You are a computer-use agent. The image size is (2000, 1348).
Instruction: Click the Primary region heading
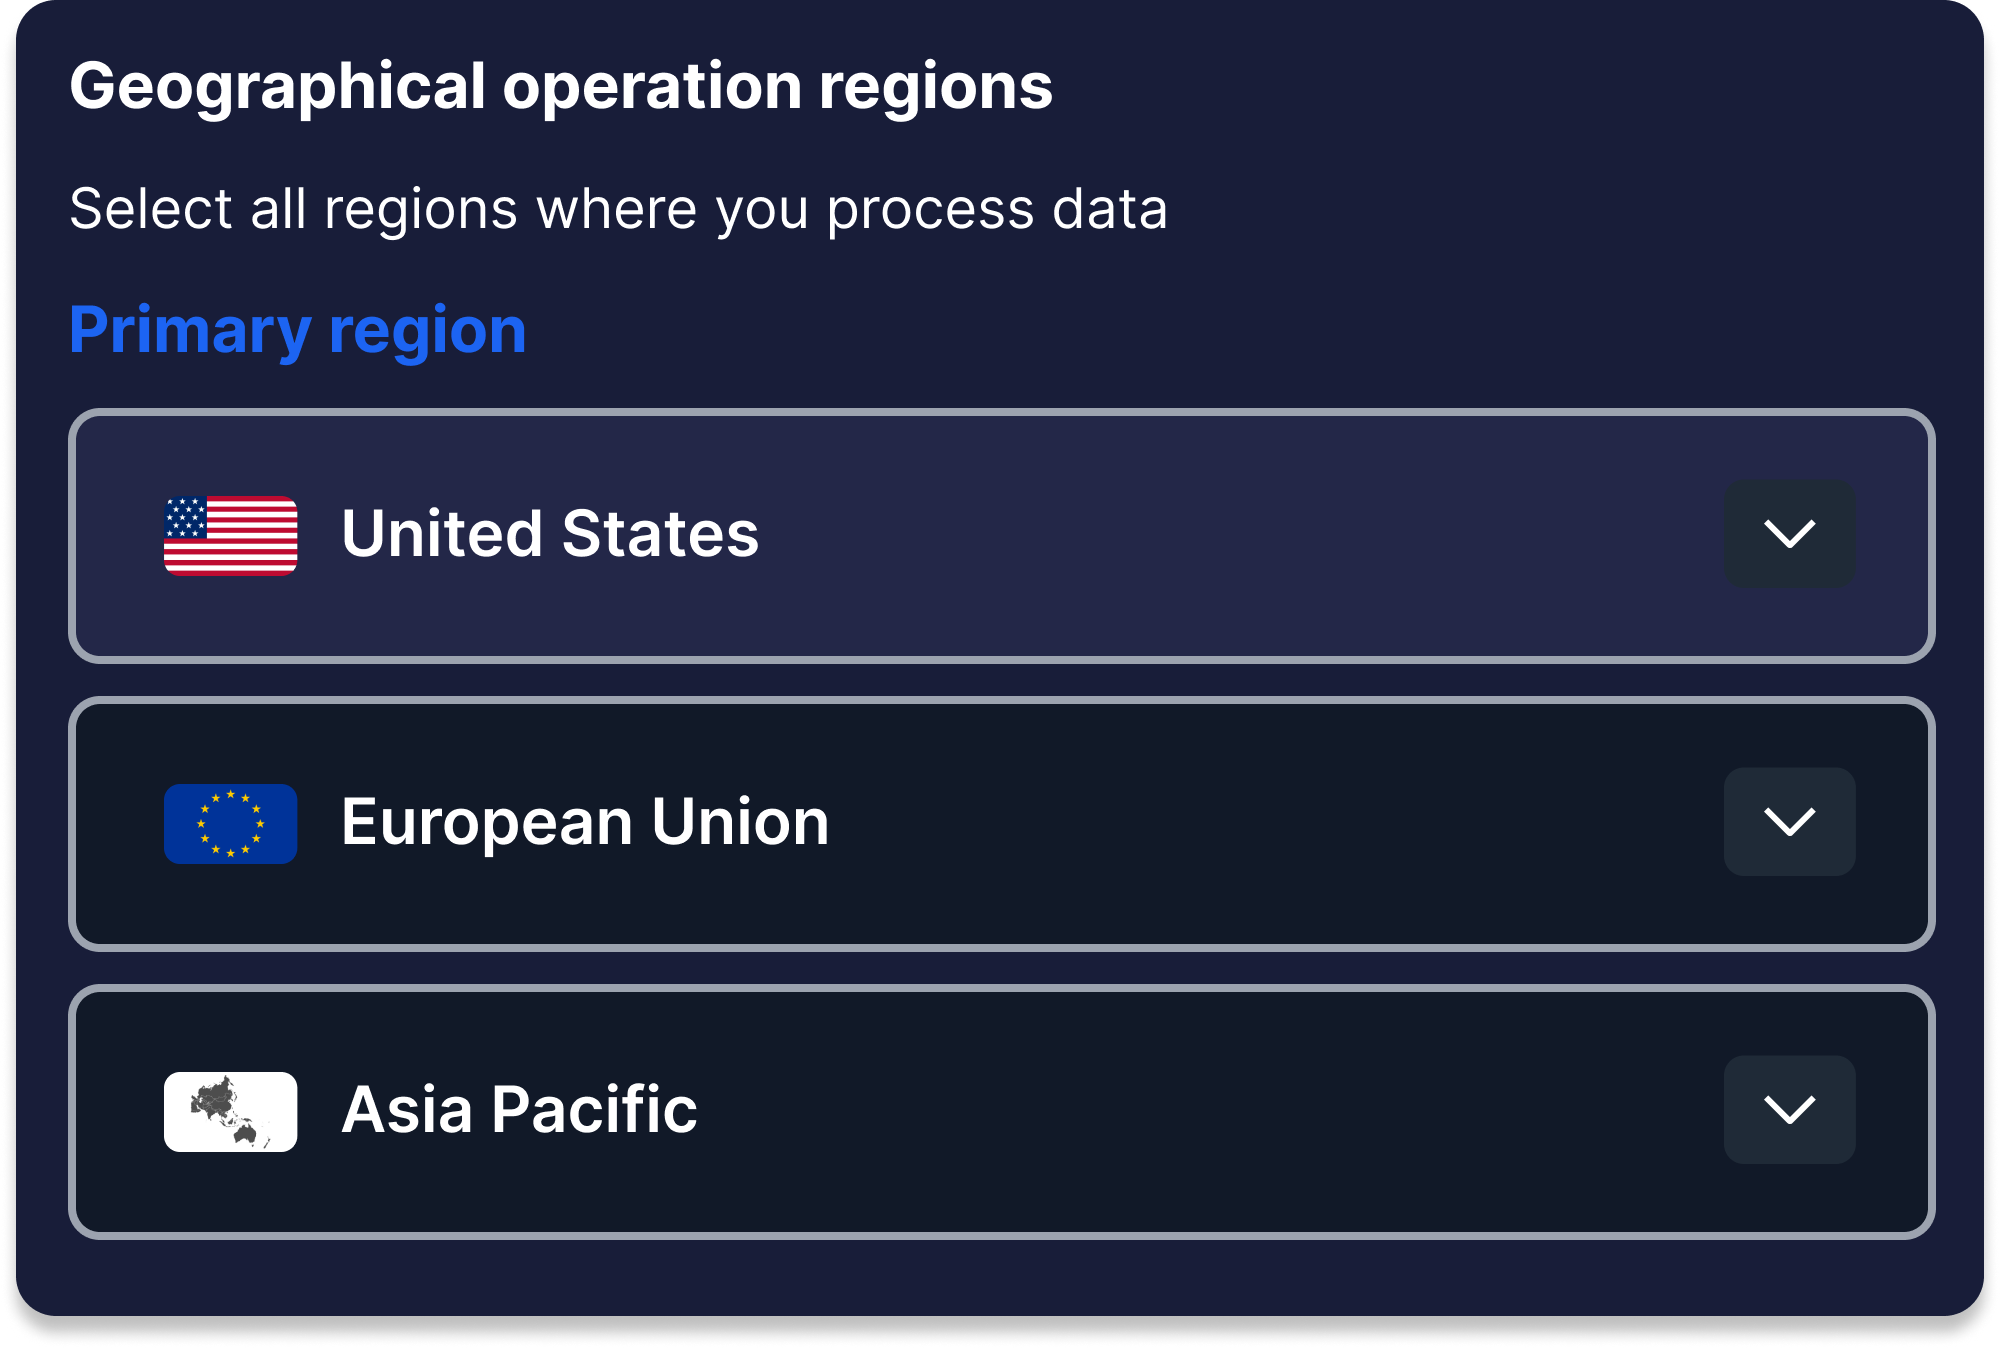coord(297,330)
